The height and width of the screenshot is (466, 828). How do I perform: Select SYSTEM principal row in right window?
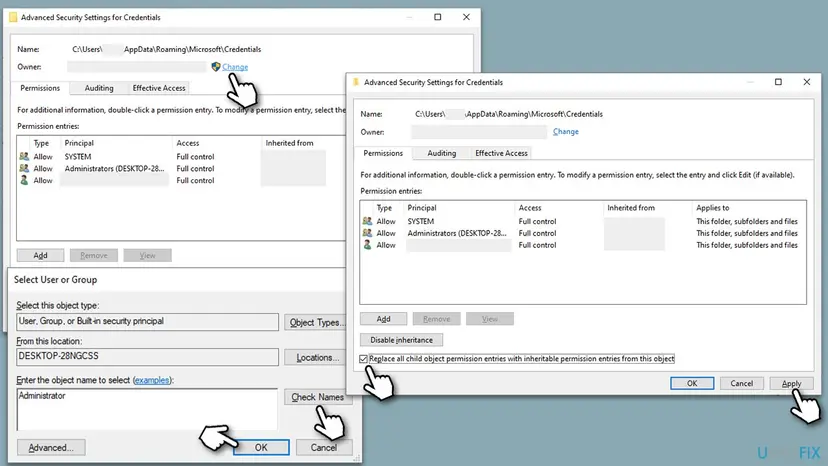coord(583,221)
